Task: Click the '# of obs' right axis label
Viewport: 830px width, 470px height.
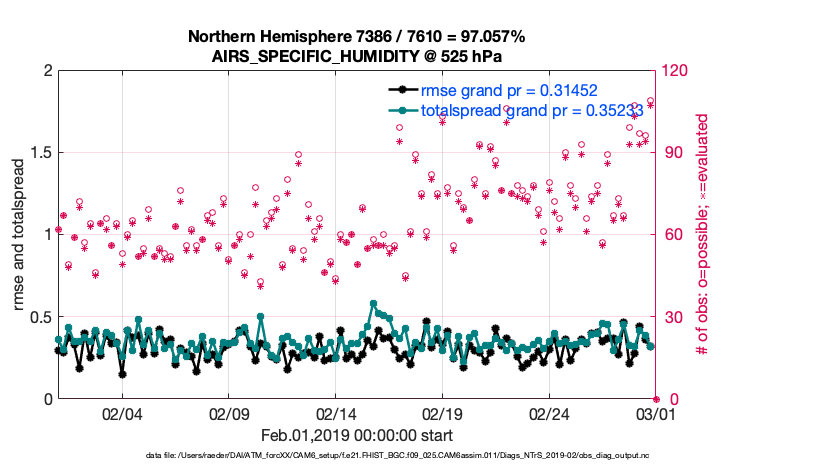Action: (702, 235)
